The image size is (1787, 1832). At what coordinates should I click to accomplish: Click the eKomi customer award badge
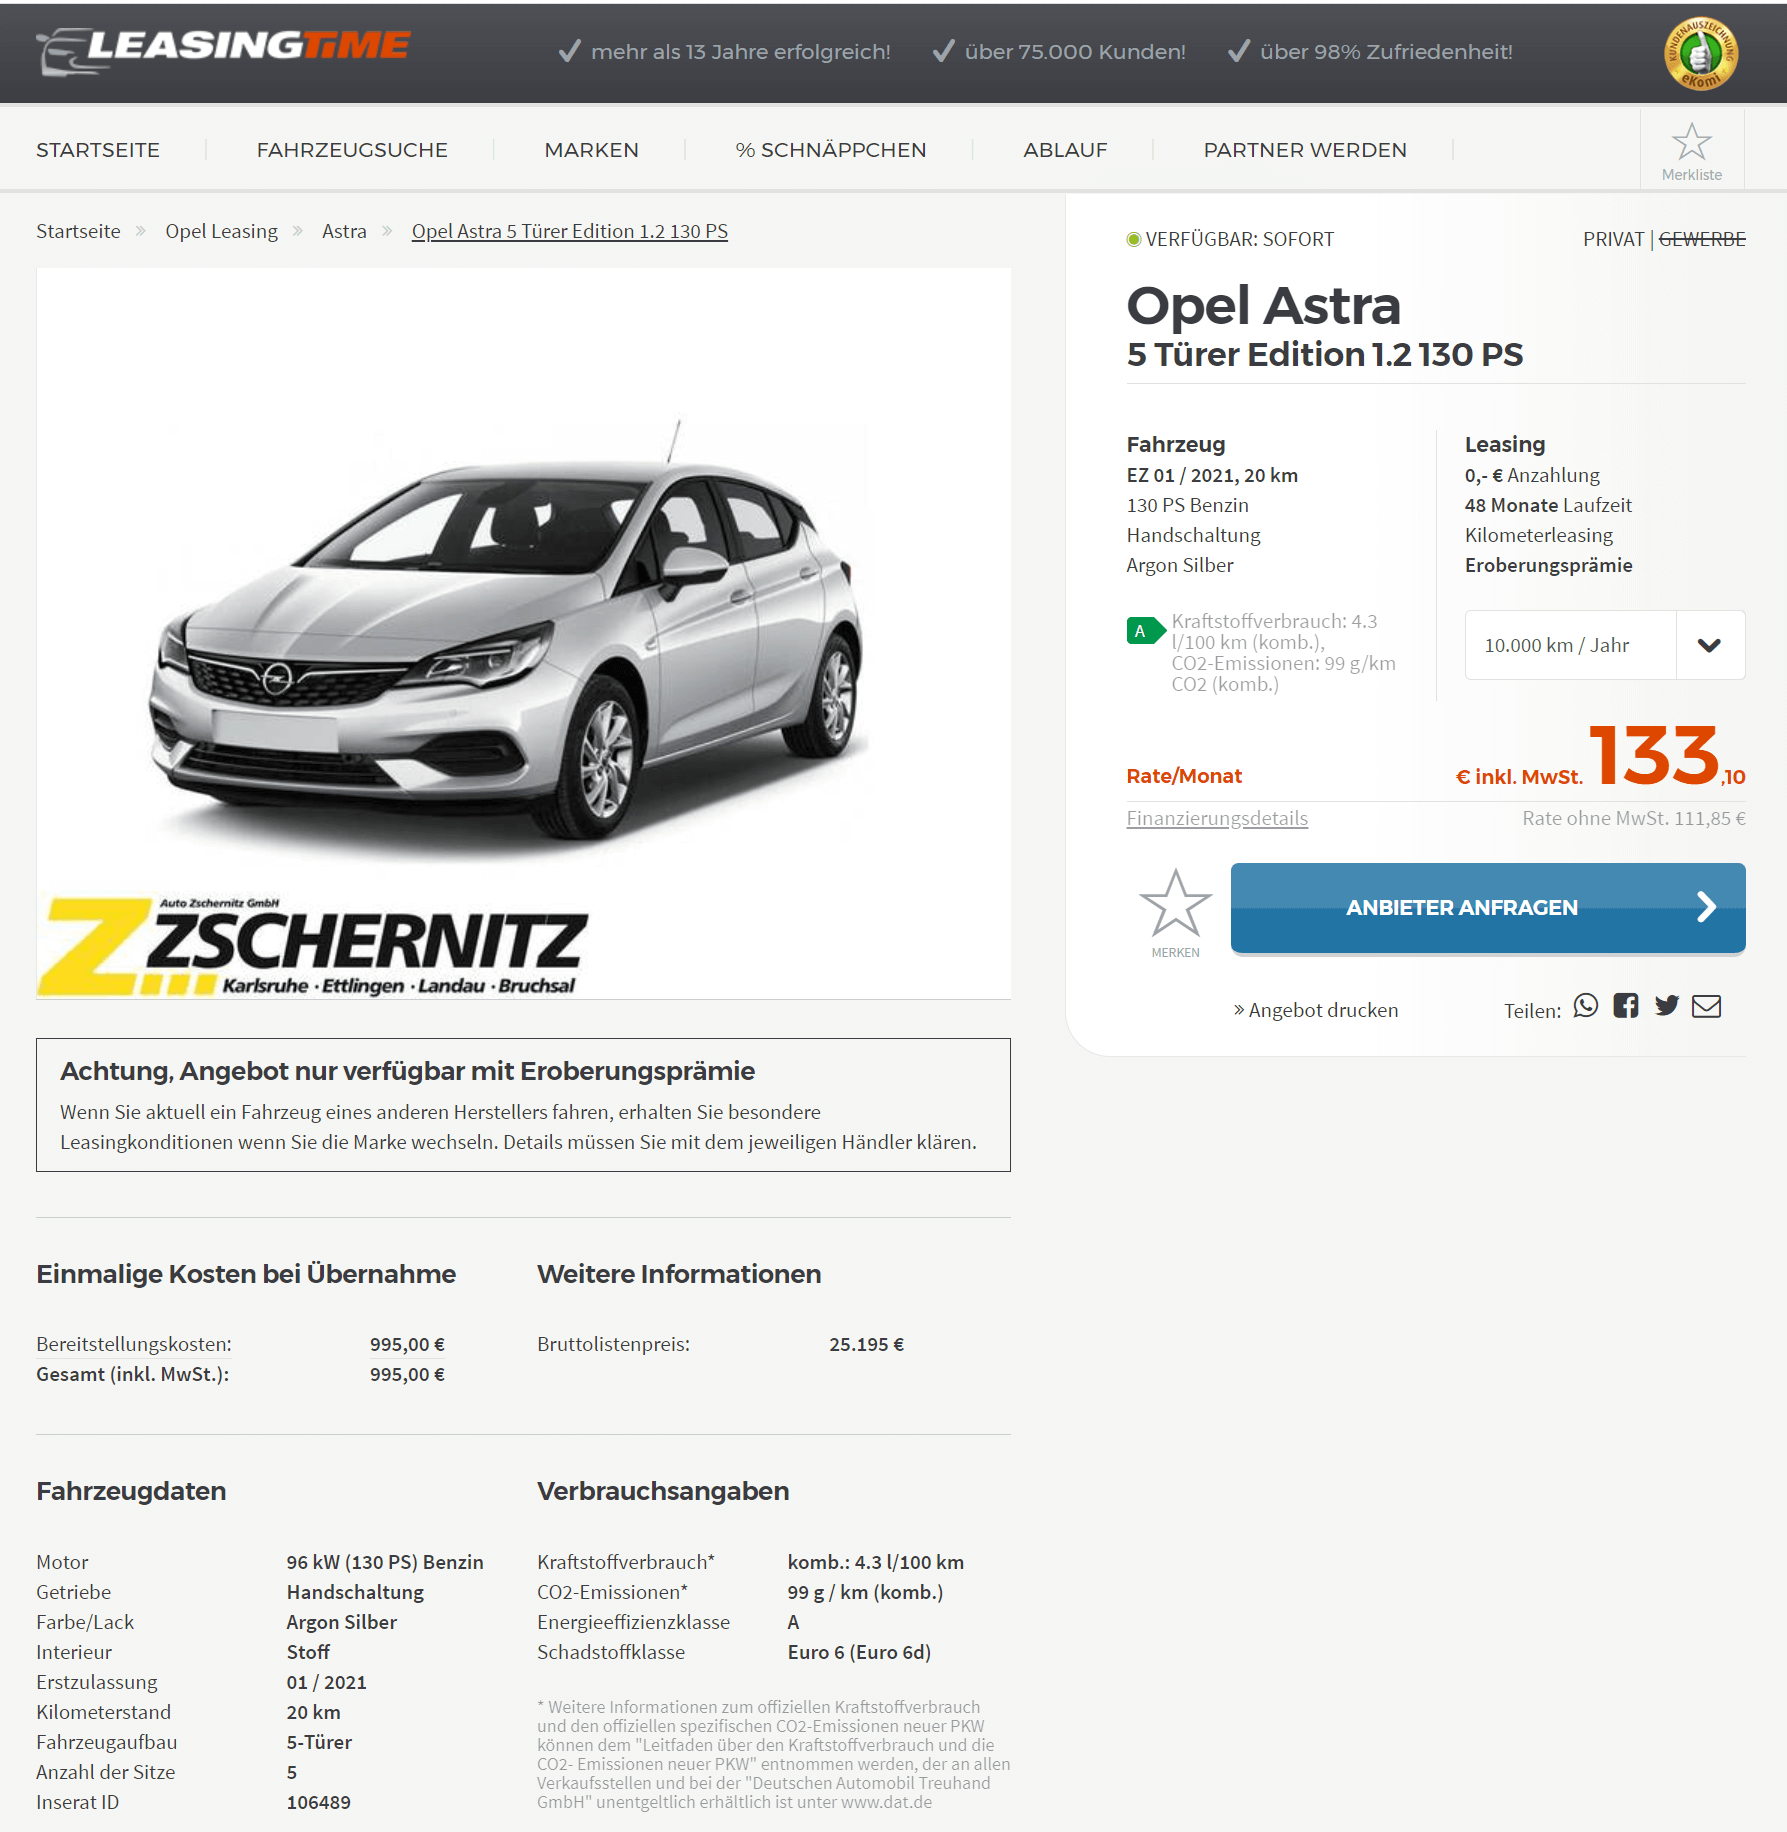click(1700, 53)
